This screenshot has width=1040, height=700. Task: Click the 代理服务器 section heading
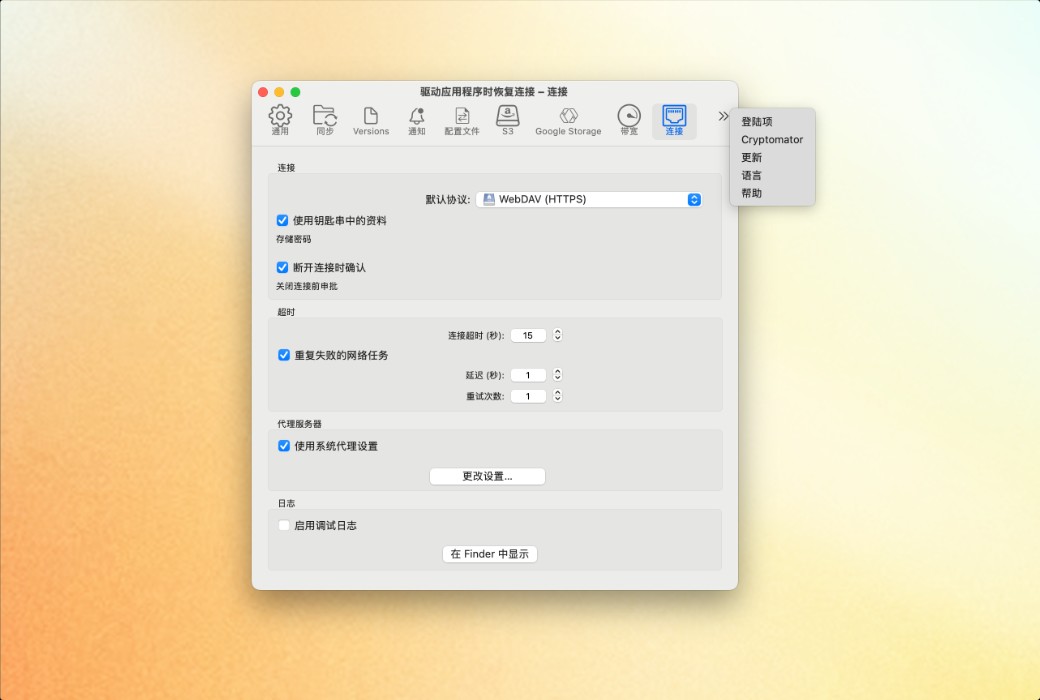(x=299, y=423)
